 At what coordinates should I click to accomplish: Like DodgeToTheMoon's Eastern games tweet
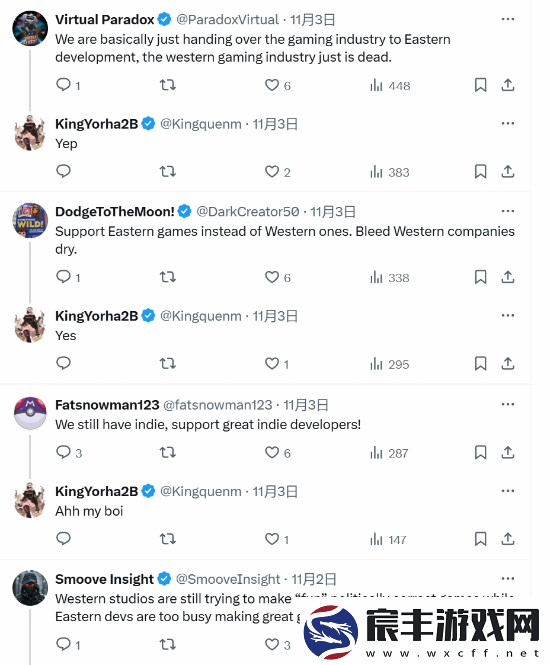(x=278, y=277)
